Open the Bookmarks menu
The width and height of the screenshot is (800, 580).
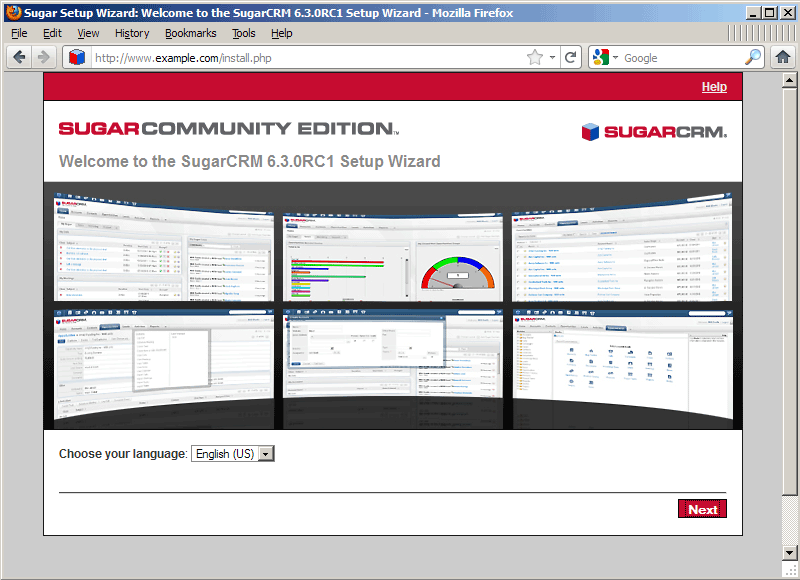point(190,33)
